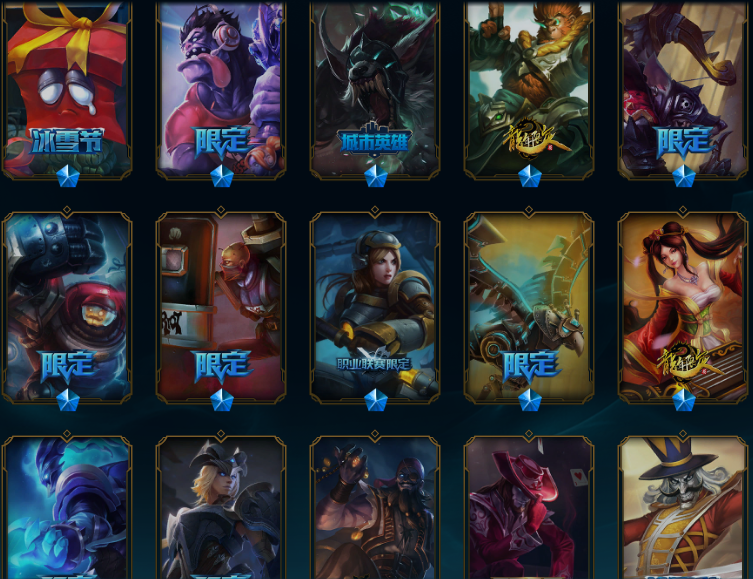Click blue gem under the robot fist card
753x579 pixels.
[x=67, y=400]
